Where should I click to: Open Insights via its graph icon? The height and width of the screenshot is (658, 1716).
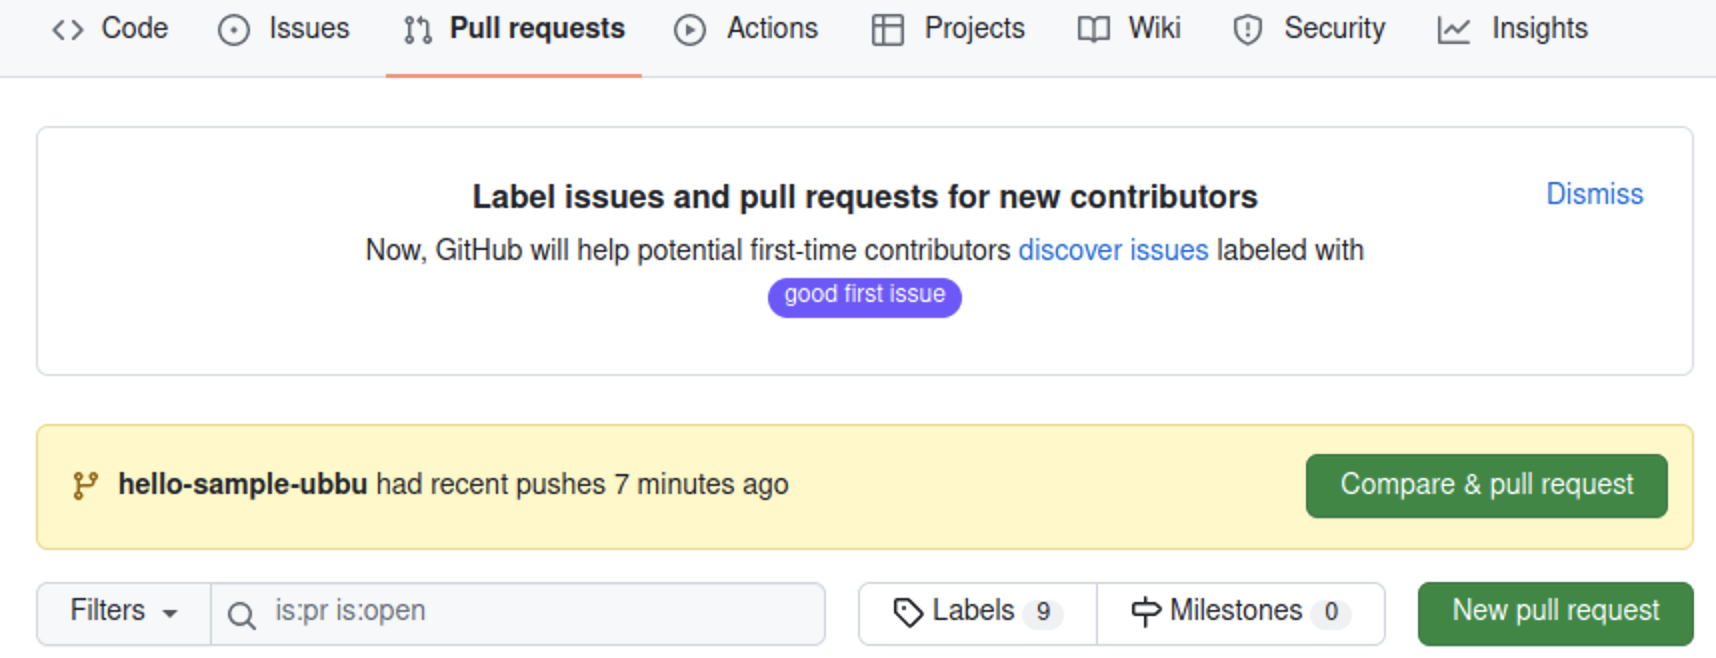pos(1452,29)
